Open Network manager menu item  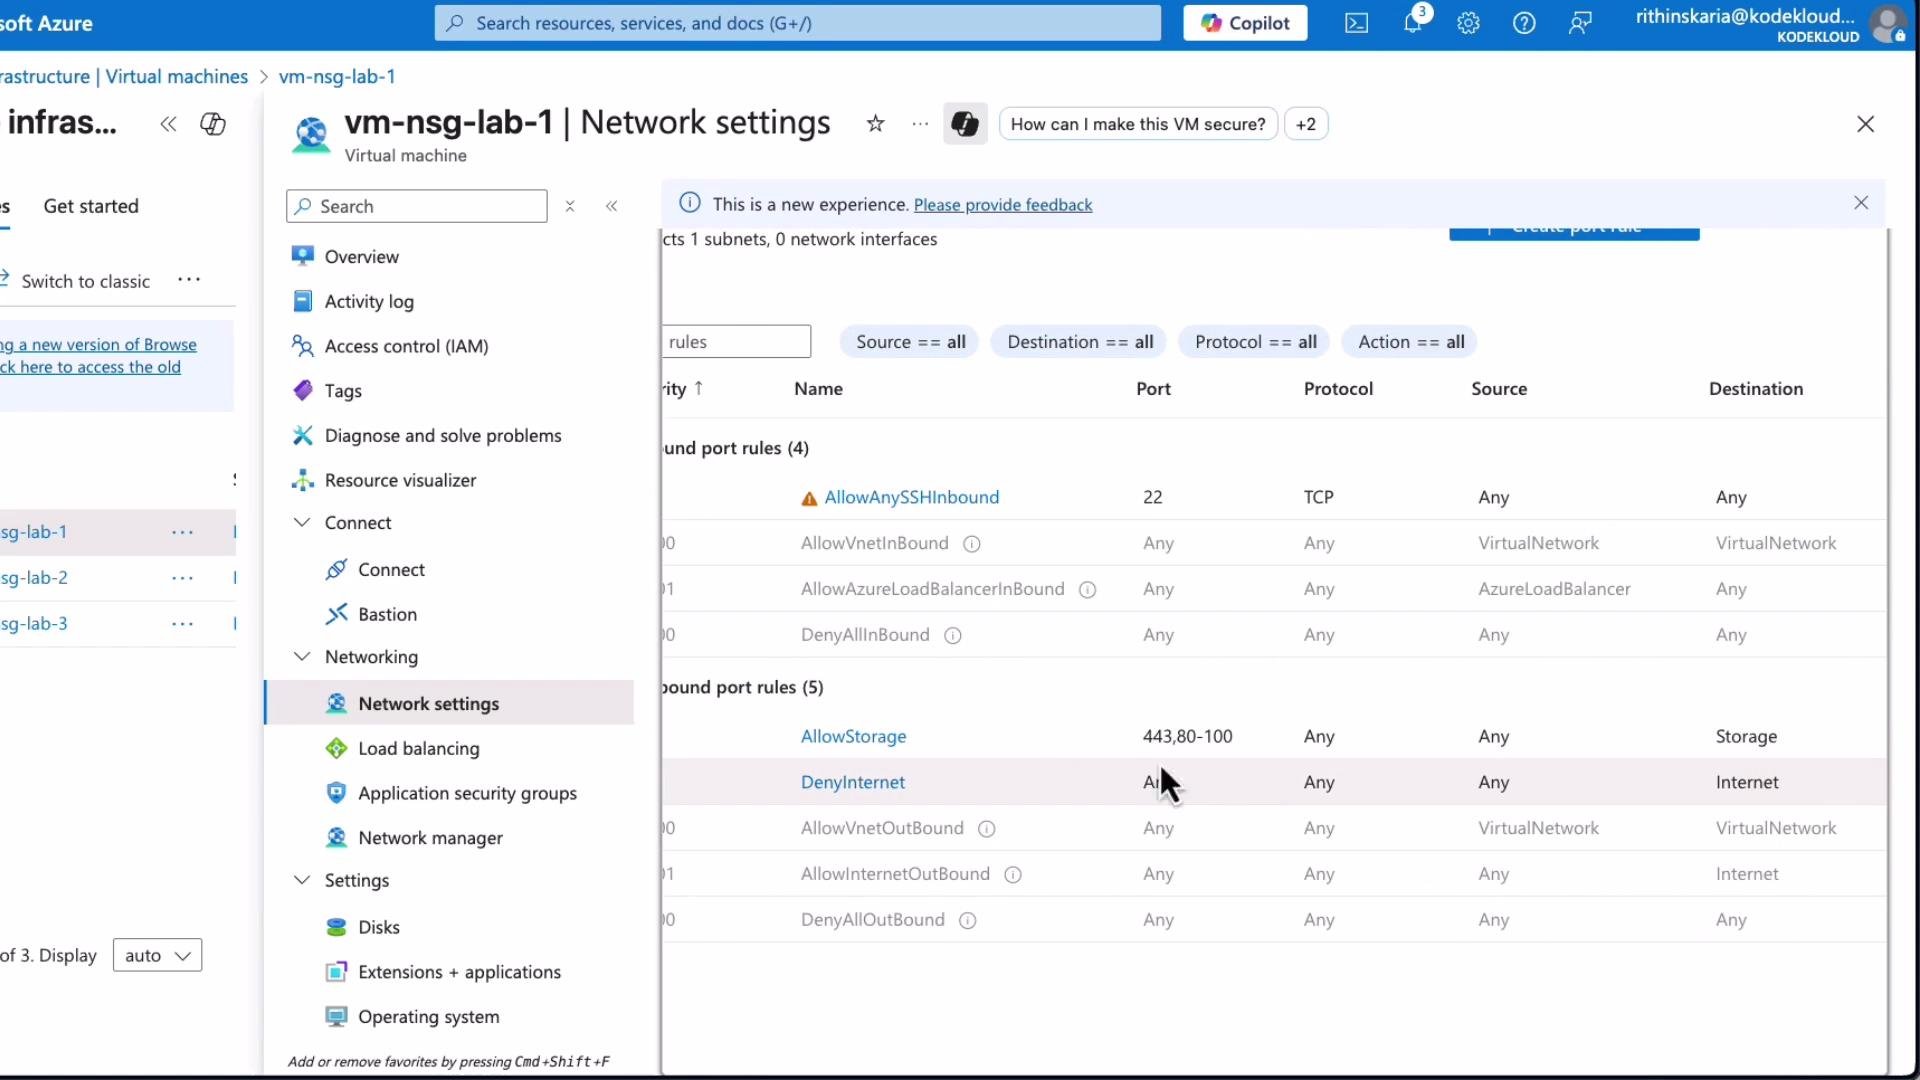coord(430,838)
